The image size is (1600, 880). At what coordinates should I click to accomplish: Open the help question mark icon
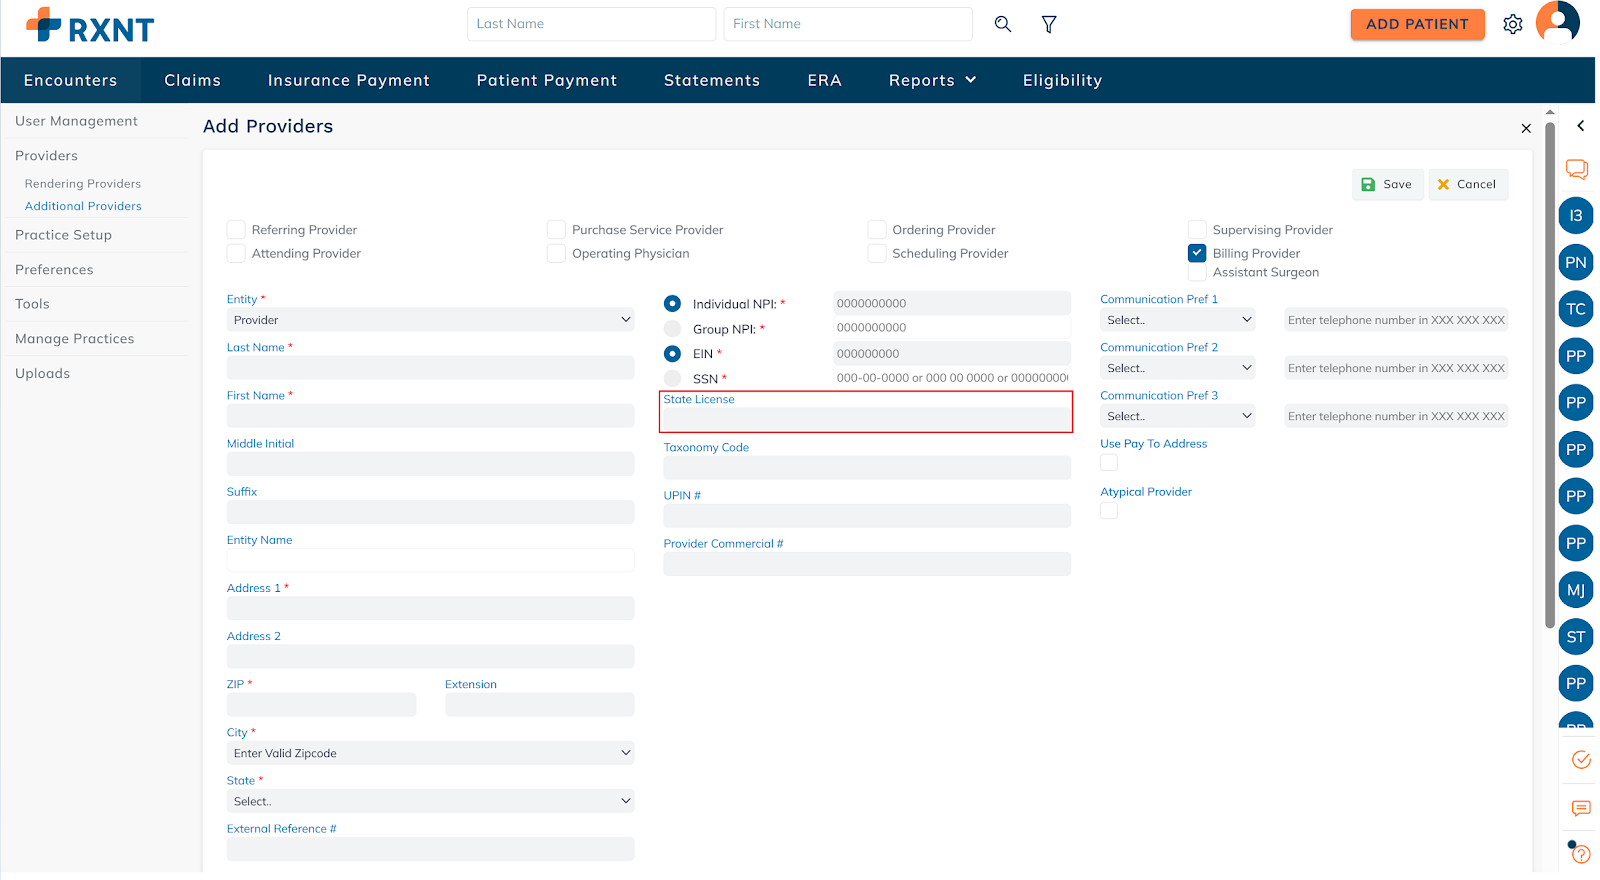pyautogui.click(x=1580, y=853)
